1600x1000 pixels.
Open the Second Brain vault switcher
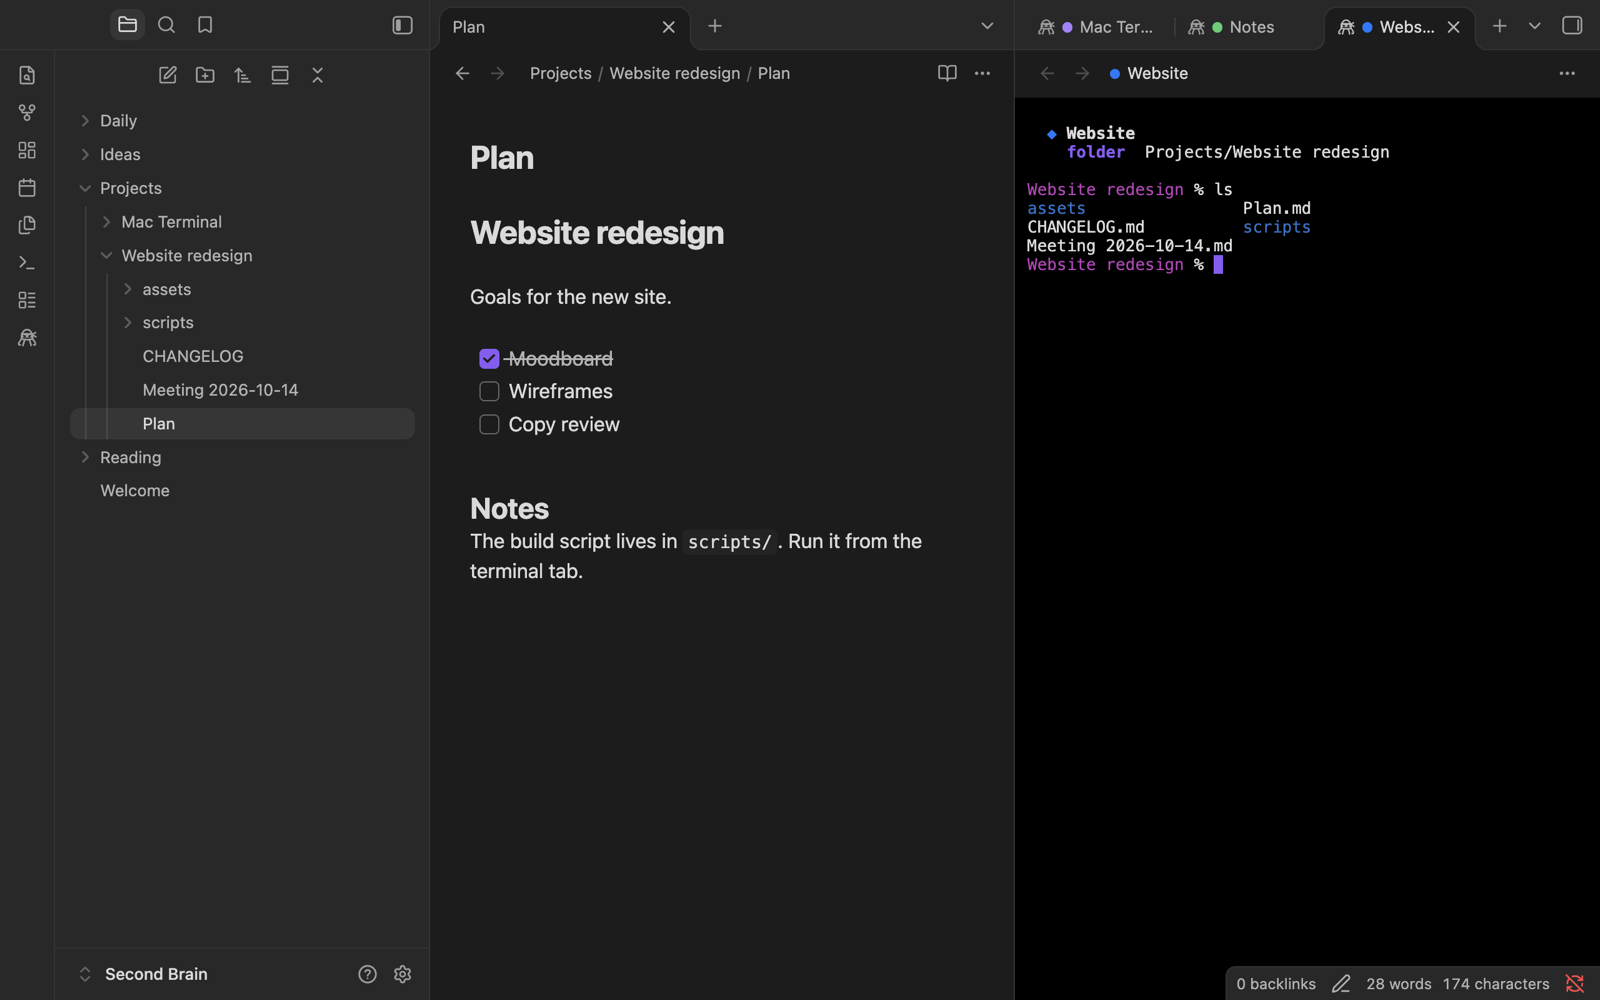point(144,974)
